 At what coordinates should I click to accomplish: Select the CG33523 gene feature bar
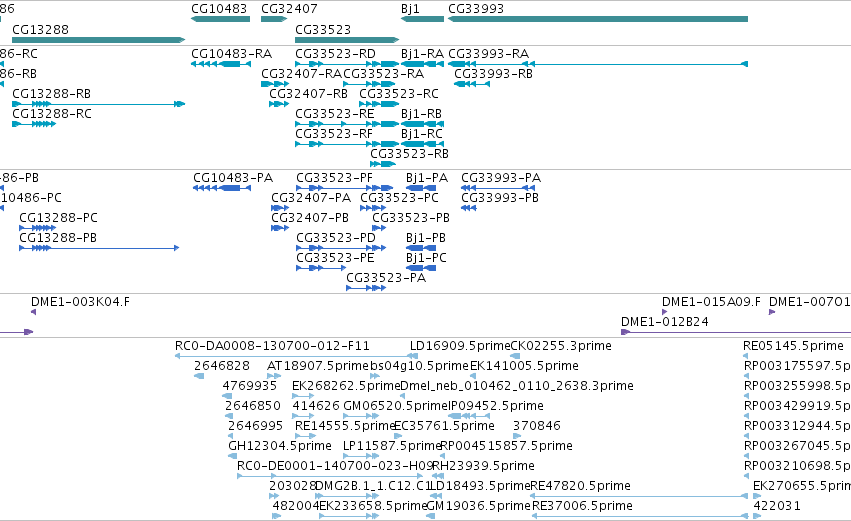tap(347, 40)
